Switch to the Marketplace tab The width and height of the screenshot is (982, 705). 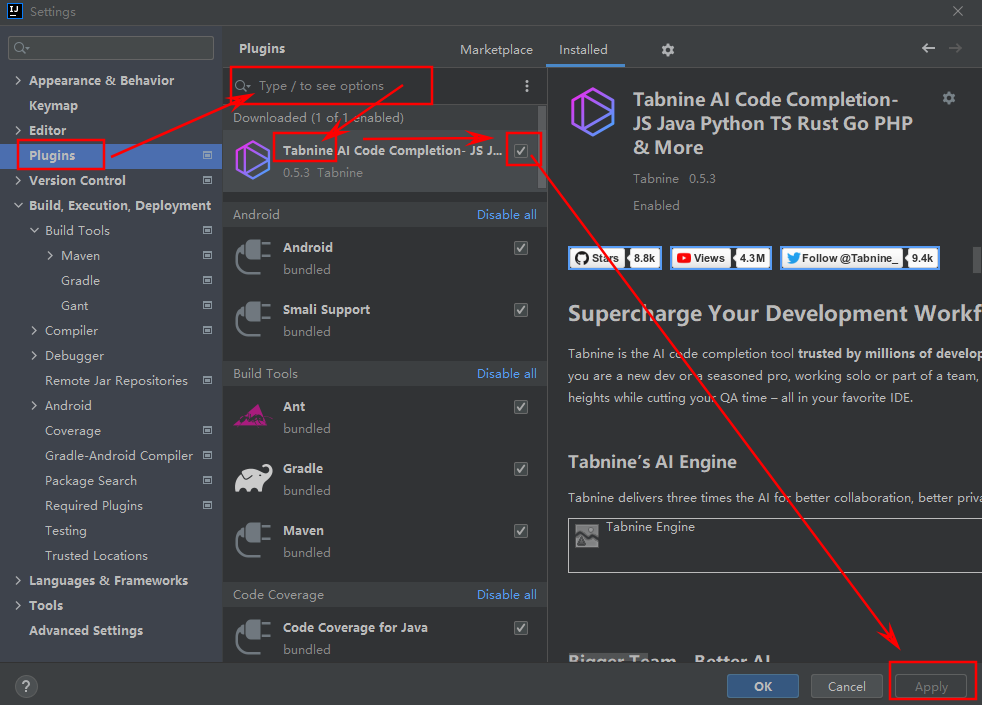(496, 49)
